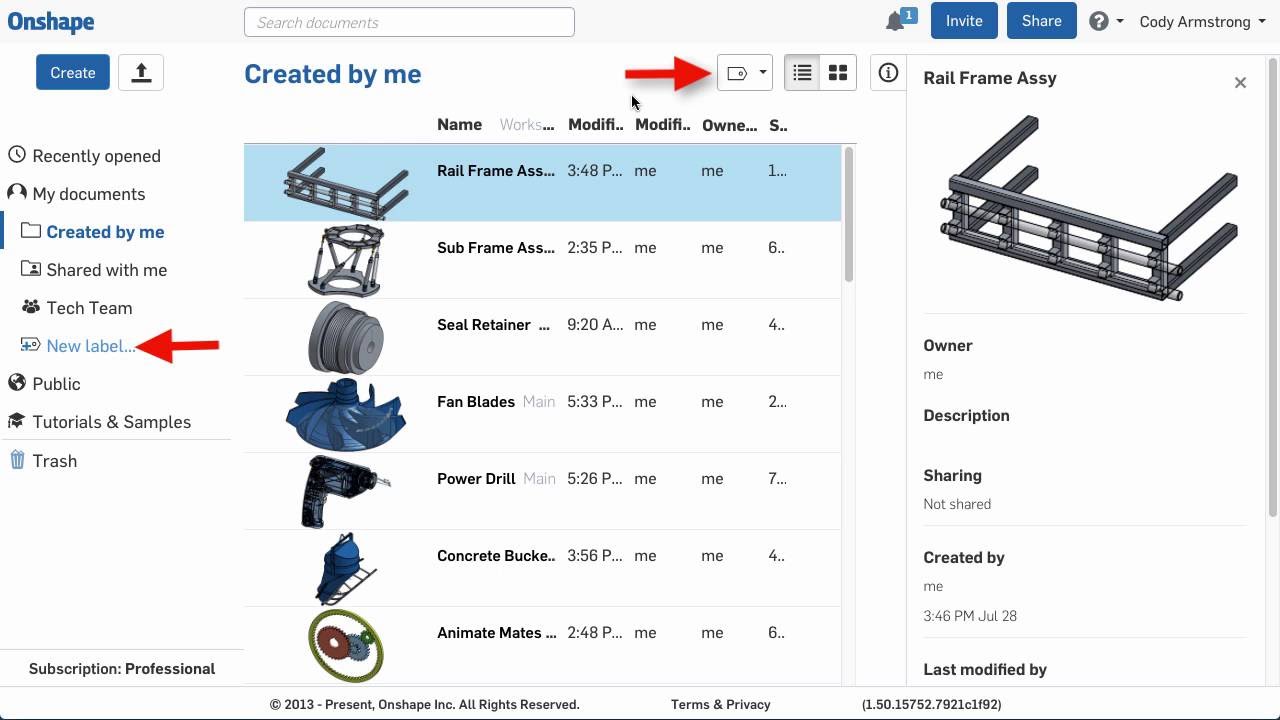Viewport: 1280px width, 720px height.
Task: Click the Onshape logo
Action: tap(51, 21)
